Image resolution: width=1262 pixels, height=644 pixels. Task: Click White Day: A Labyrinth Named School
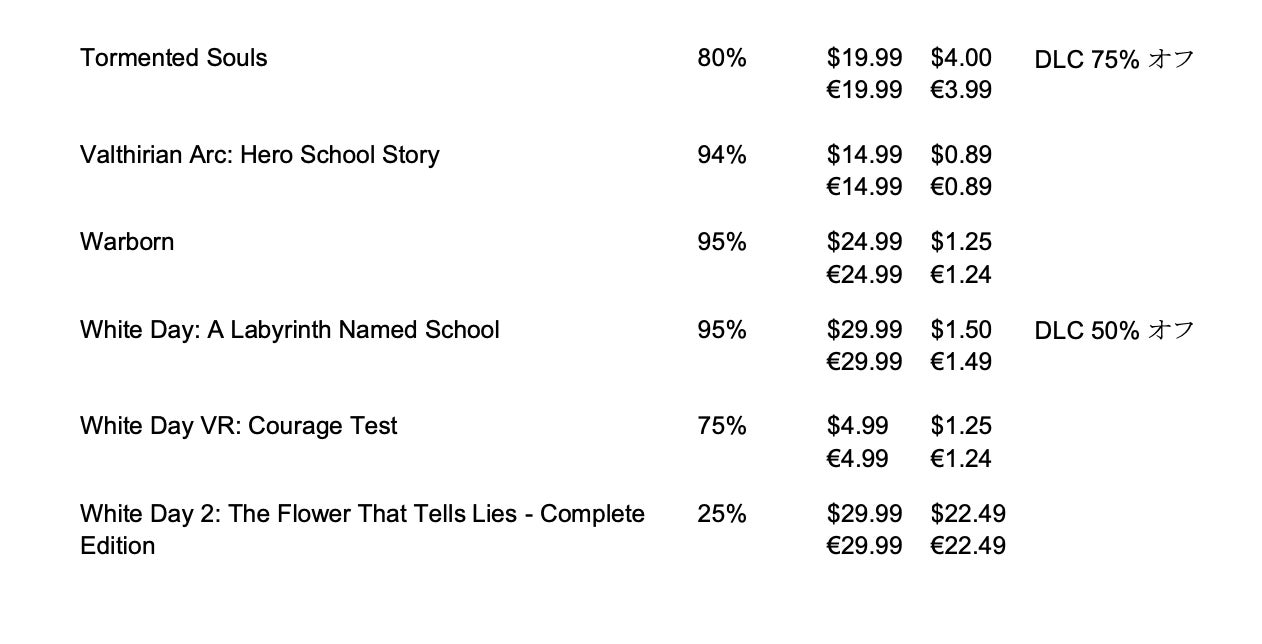[289, 330]
